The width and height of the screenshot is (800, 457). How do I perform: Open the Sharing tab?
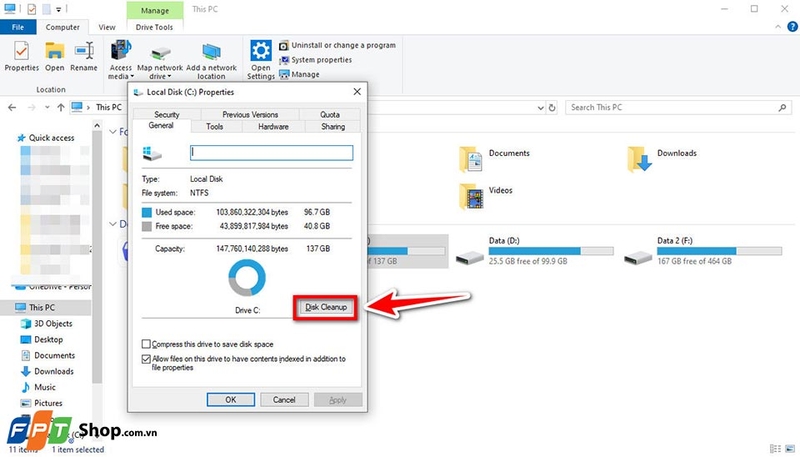[x=333, y=126]
